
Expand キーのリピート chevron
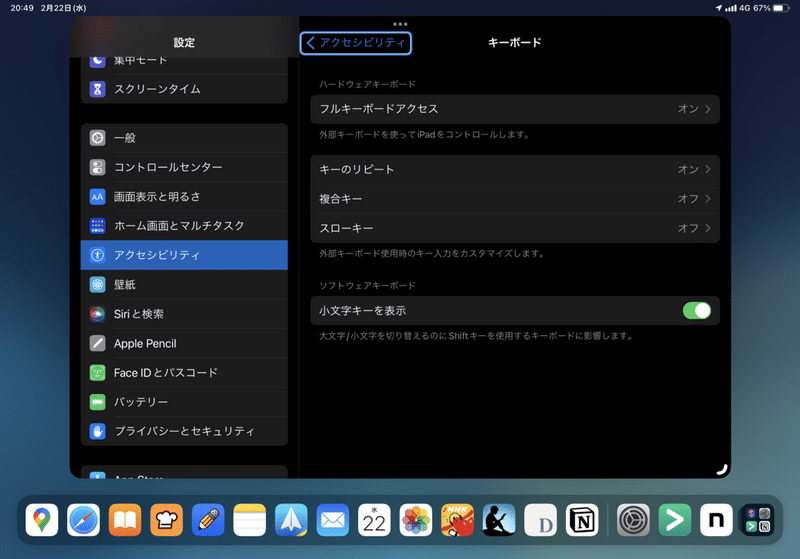click(x=708, y=169)
